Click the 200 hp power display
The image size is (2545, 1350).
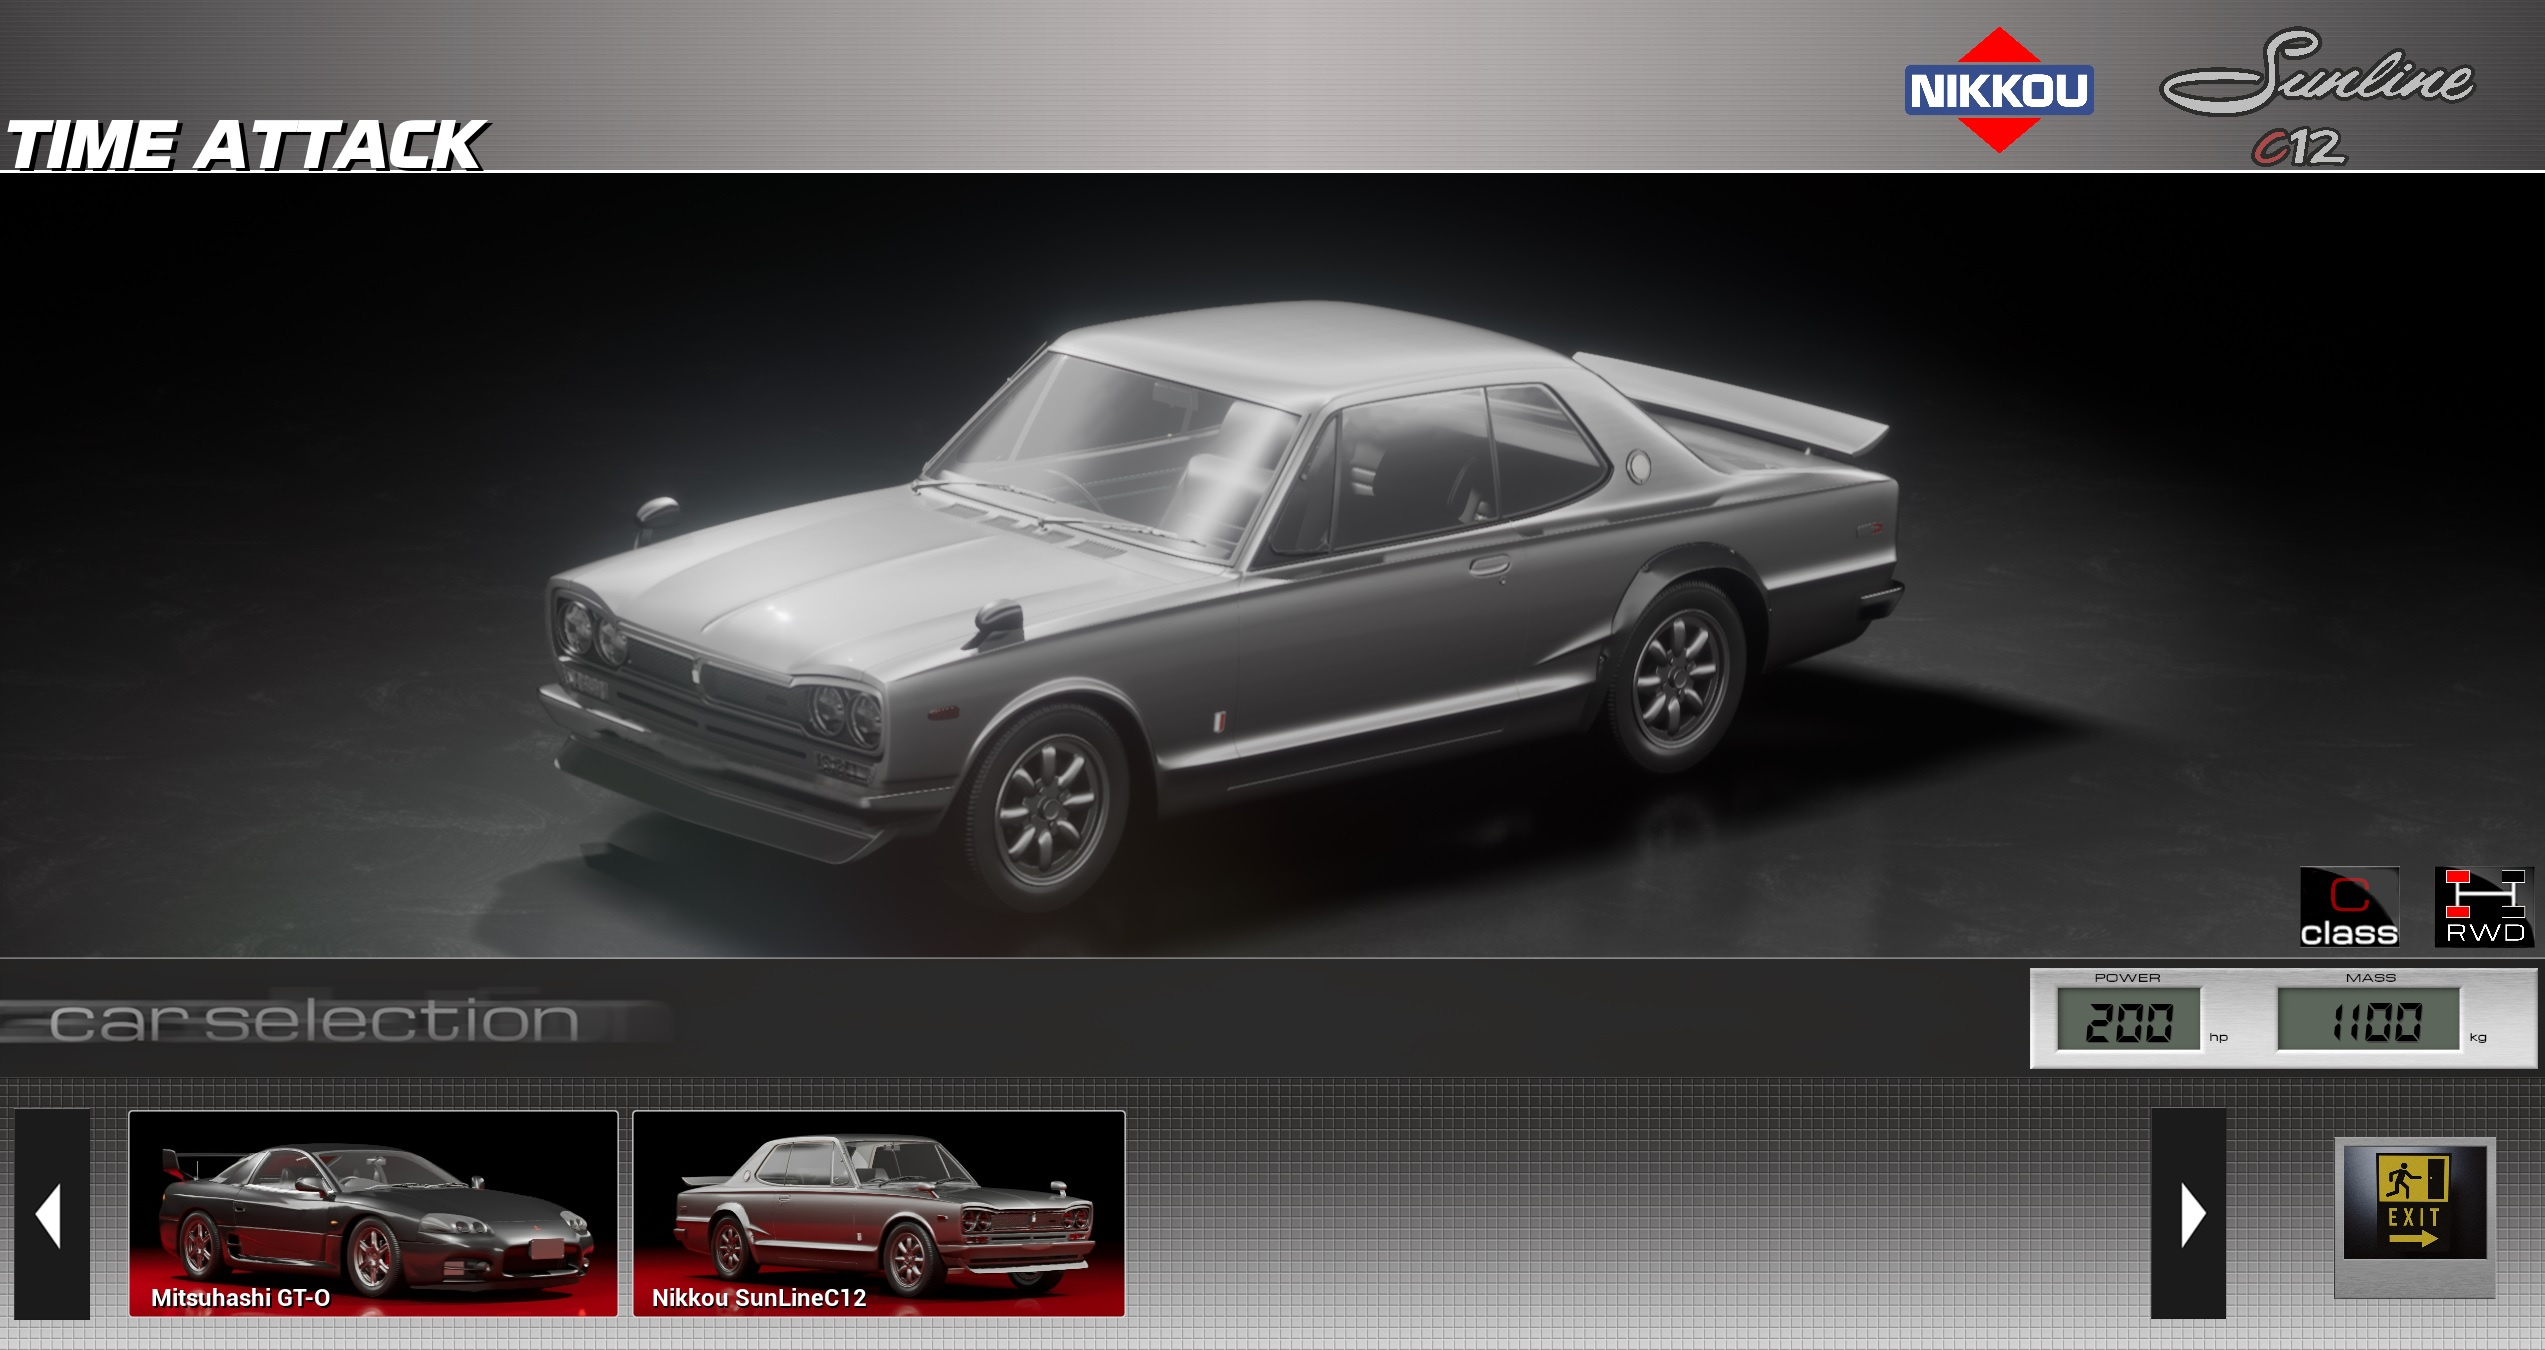(2128, 1020)
